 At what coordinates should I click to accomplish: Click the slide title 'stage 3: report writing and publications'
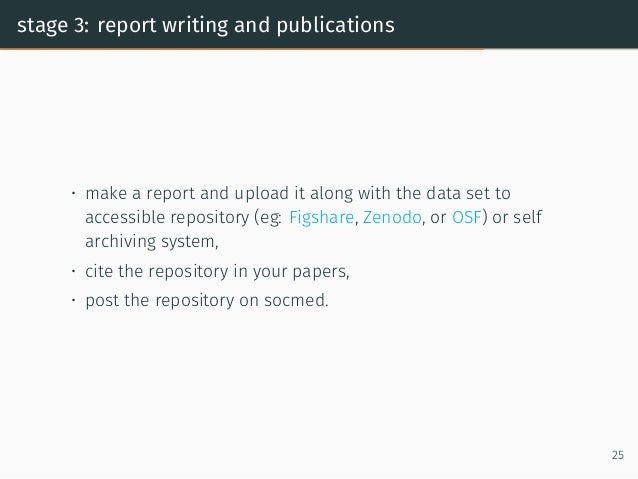[x=206, y=25]
